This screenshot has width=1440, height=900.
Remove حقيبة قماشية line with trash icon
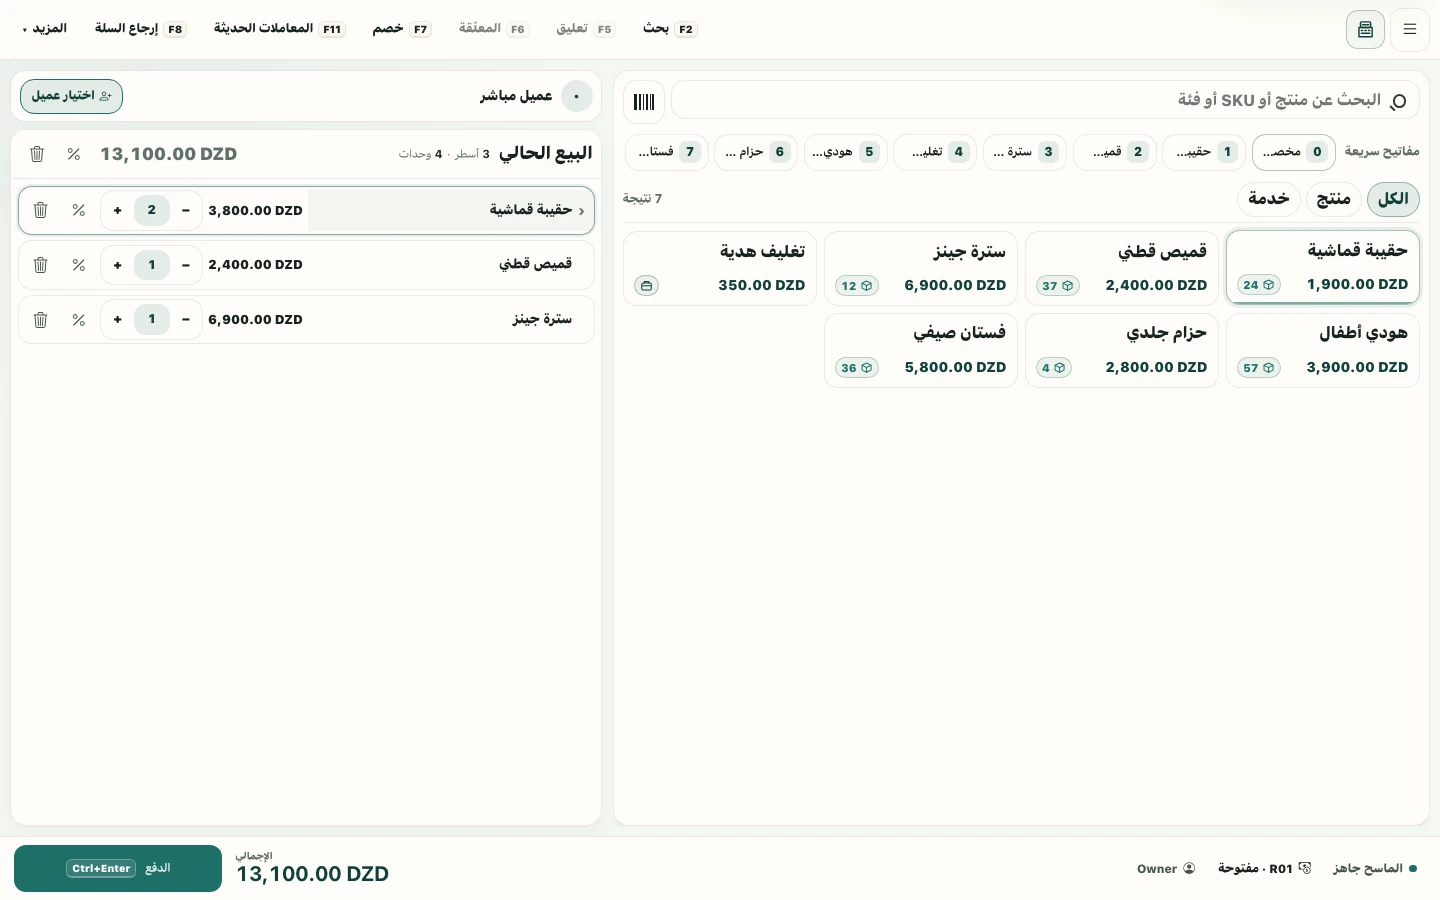tap(41, 210)
